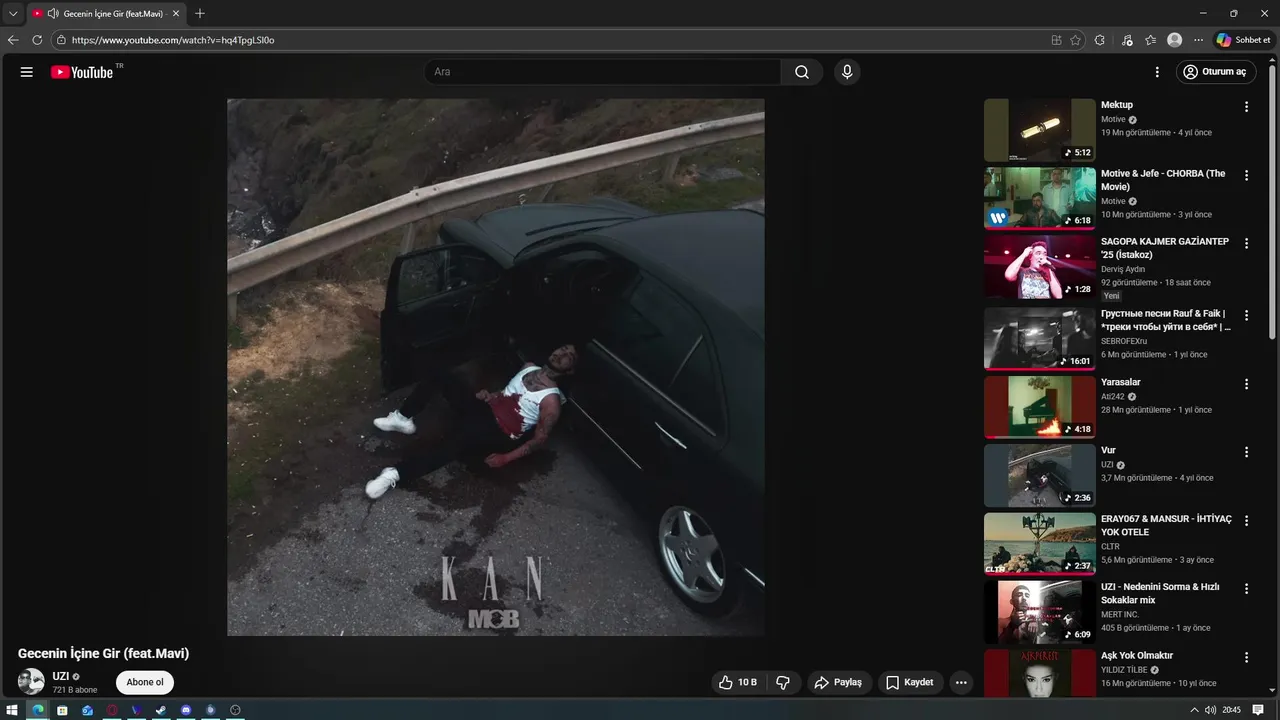Image resolution: width=1280 pixels, height=720 pixels.
Task: Play the Vur video thumbnail
Action: [x=1040, y=475]
